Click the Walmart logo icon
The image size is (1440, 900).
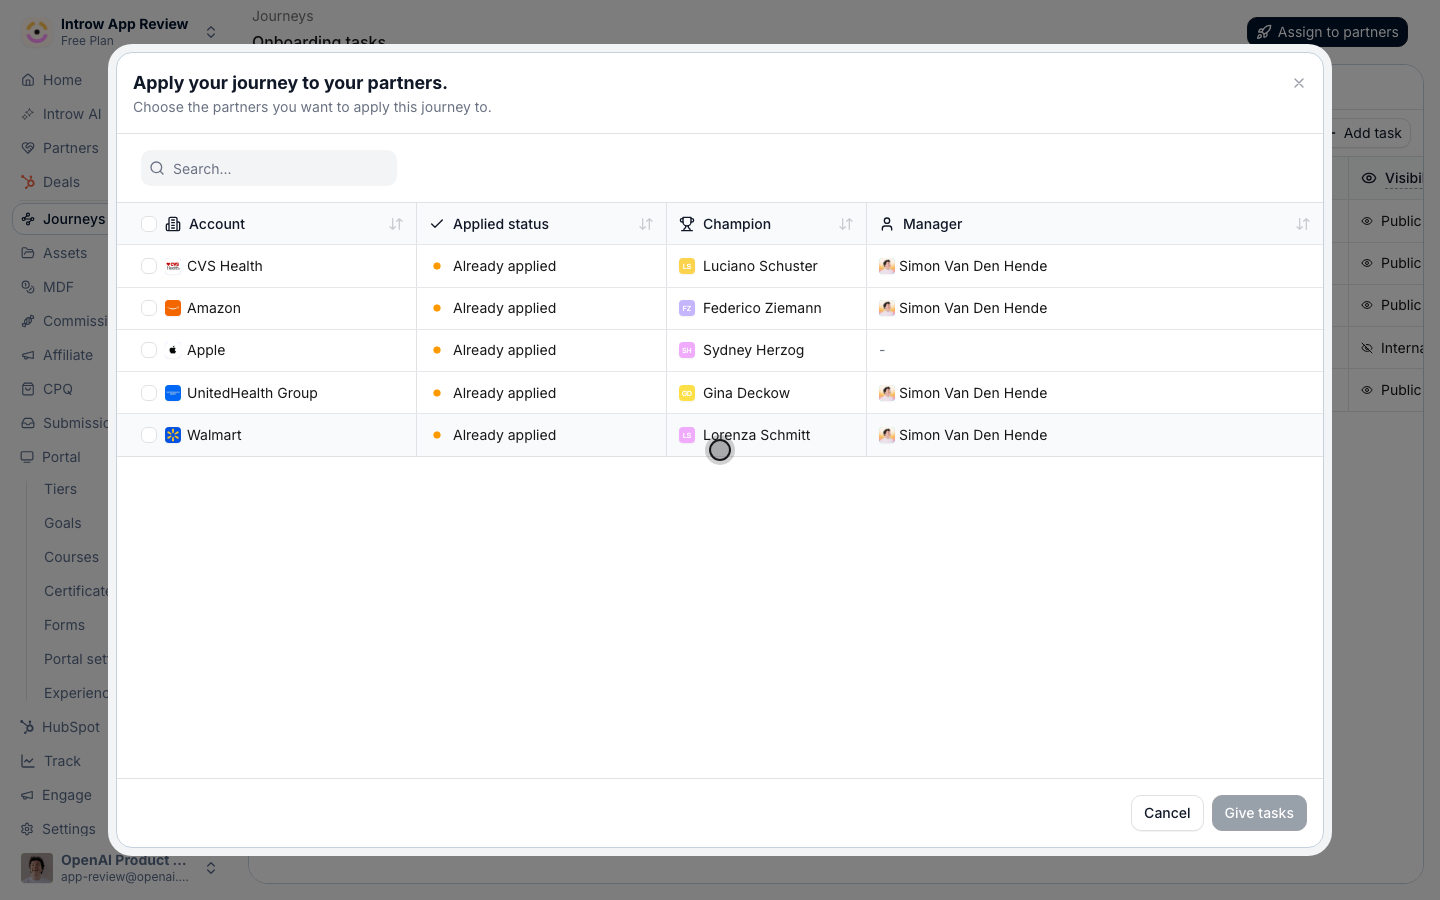(173, 435)
